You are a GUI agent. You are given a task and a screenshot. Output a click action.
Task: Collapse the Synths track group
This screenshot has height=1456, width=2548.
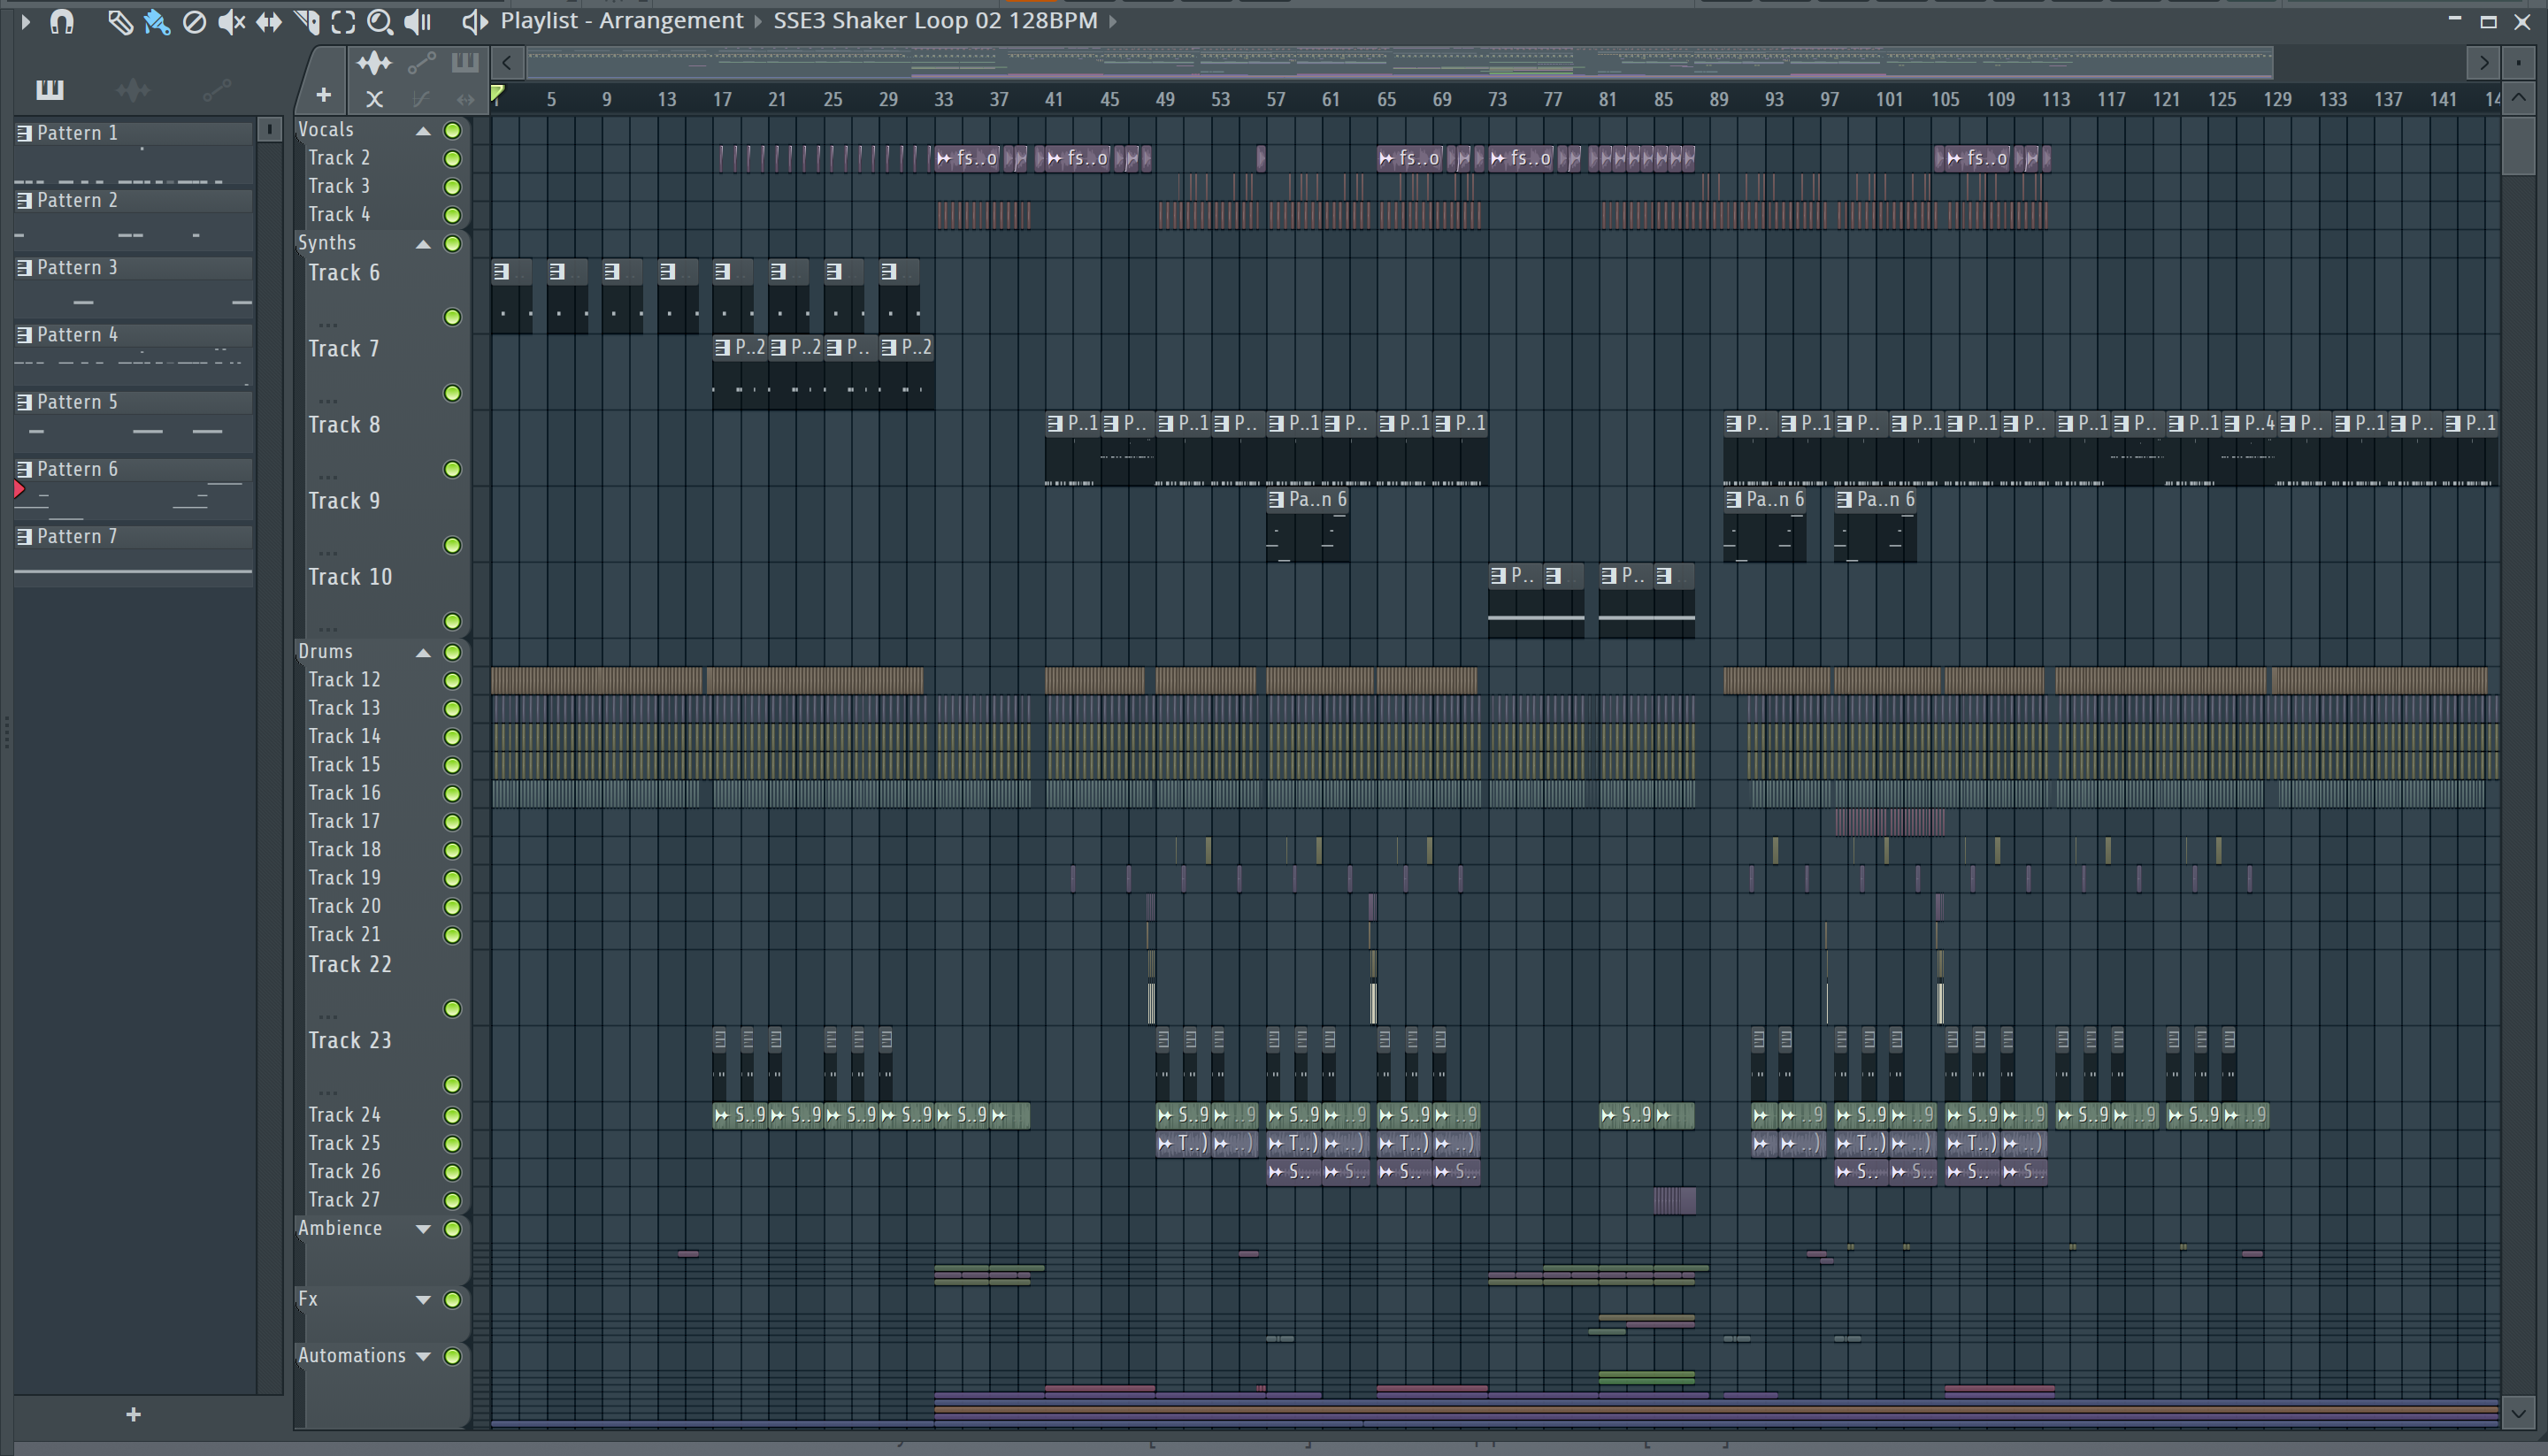pyautogui.click(x=423, y=244)
